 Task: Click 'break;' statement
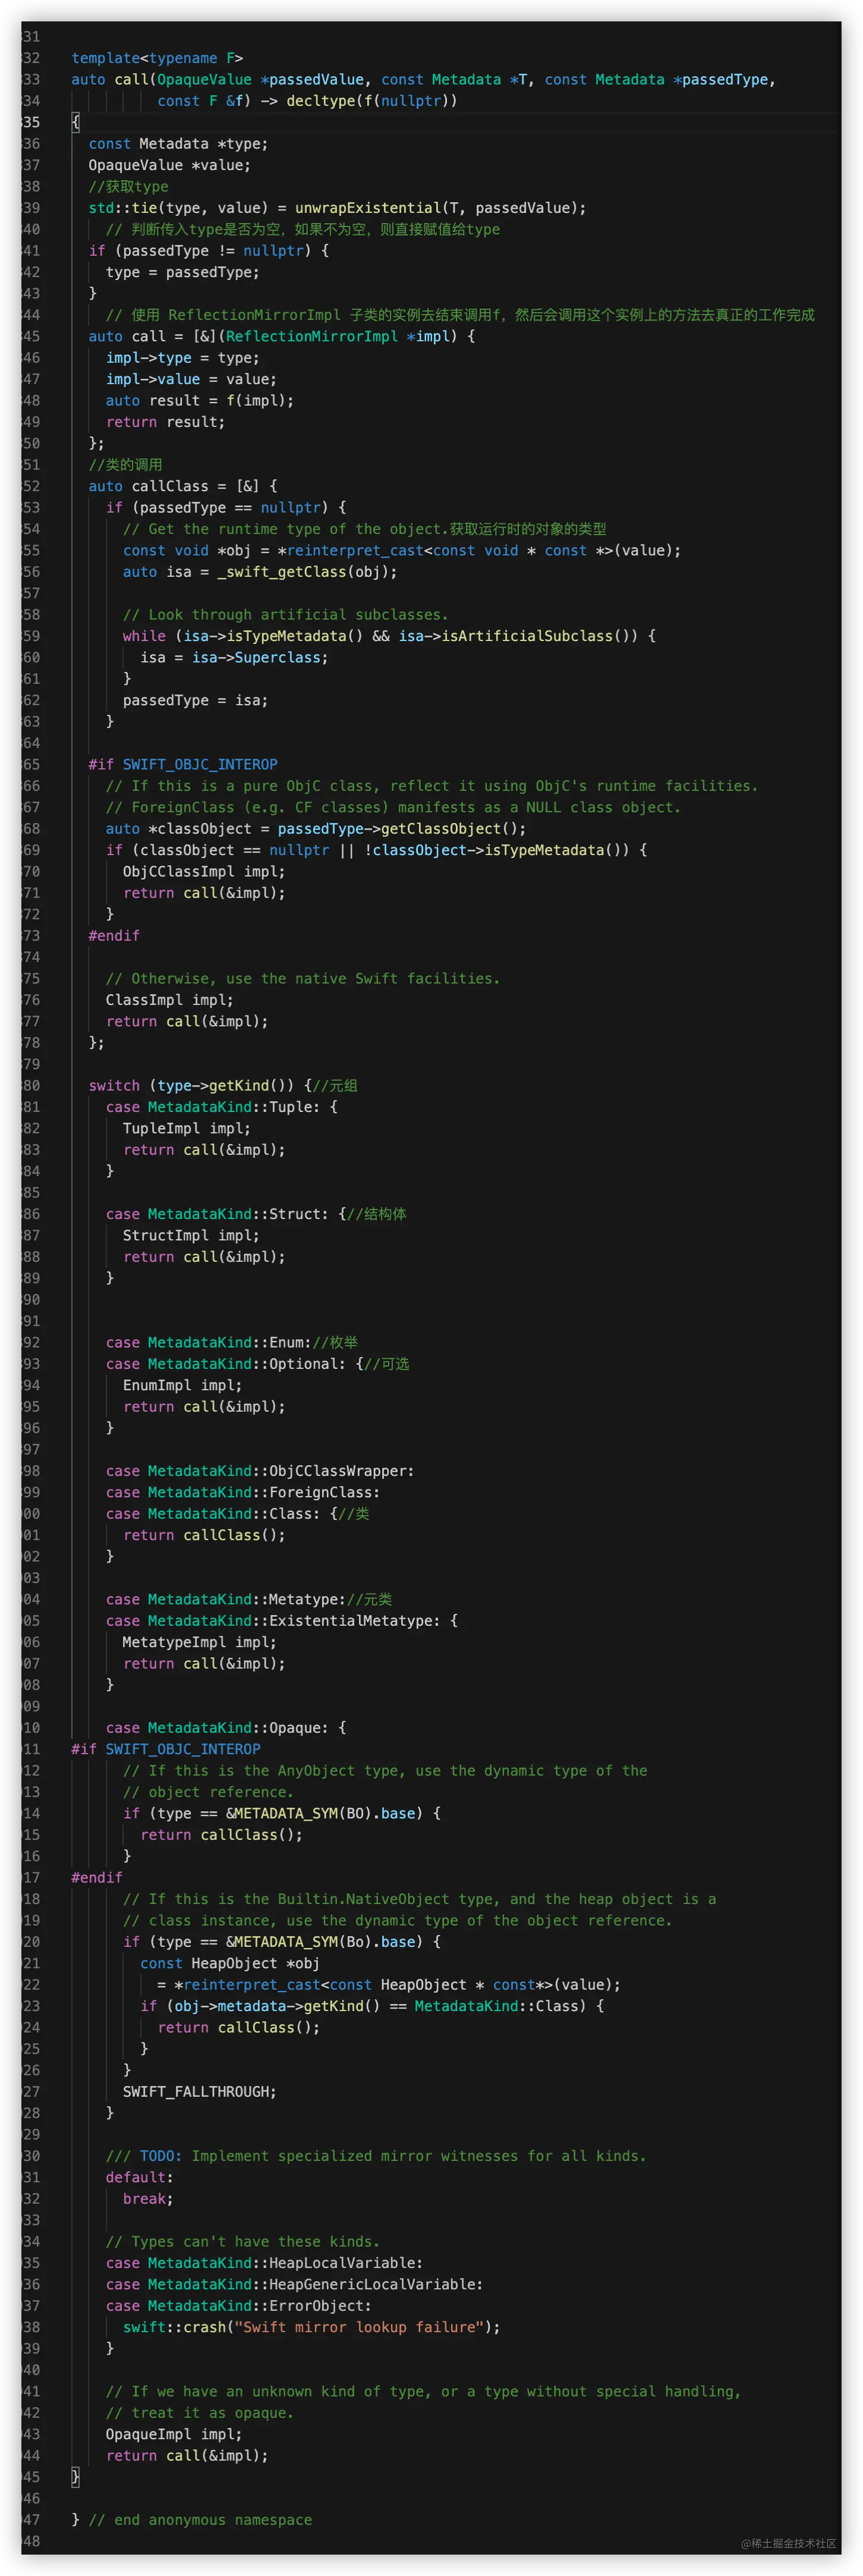point(148,2199)
